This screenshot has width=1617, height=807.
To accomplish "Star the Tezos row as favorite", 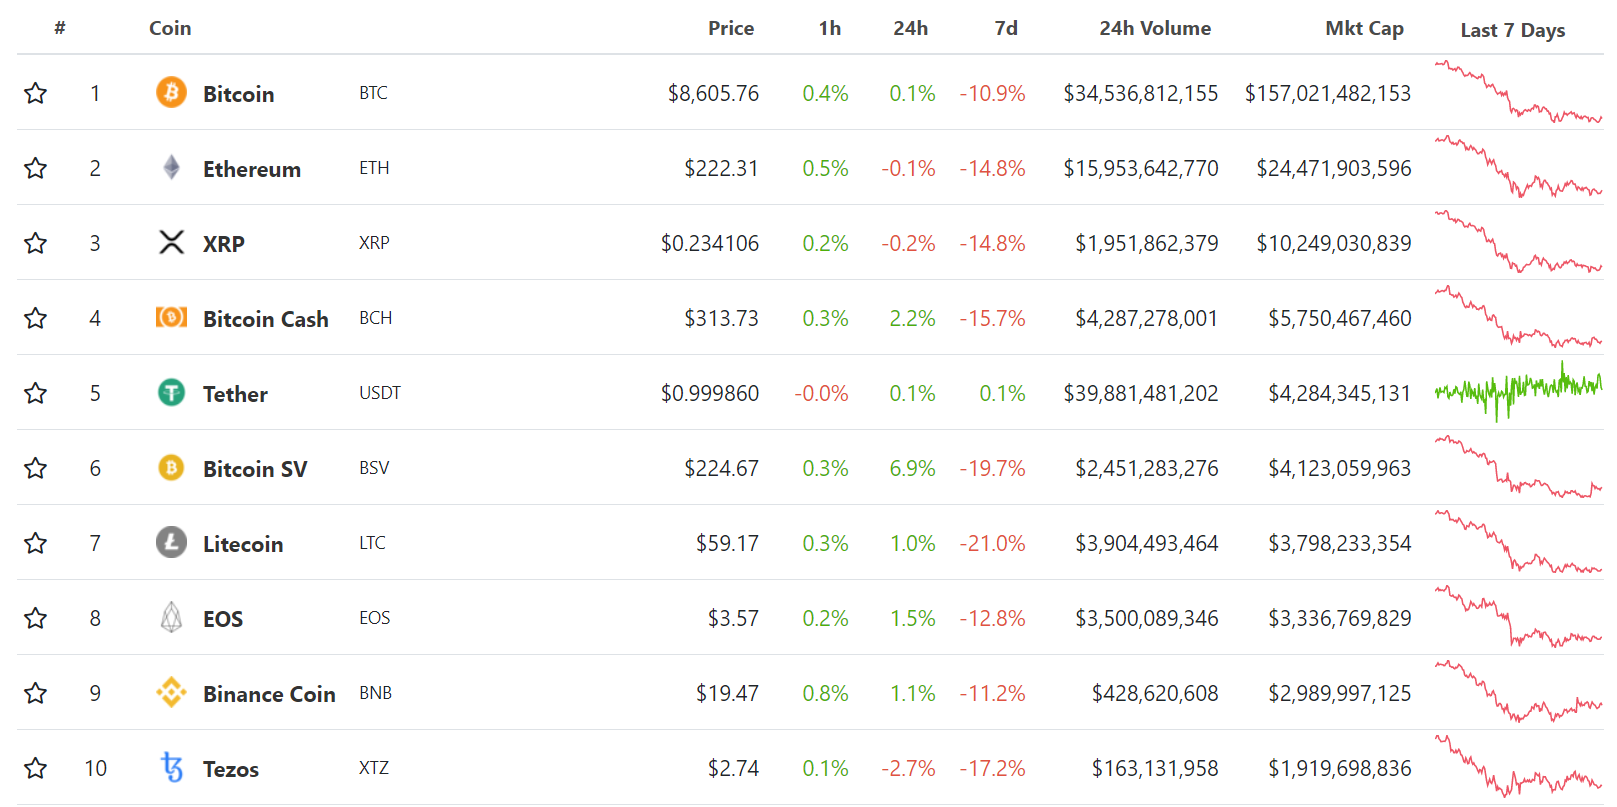I will 36,768.
